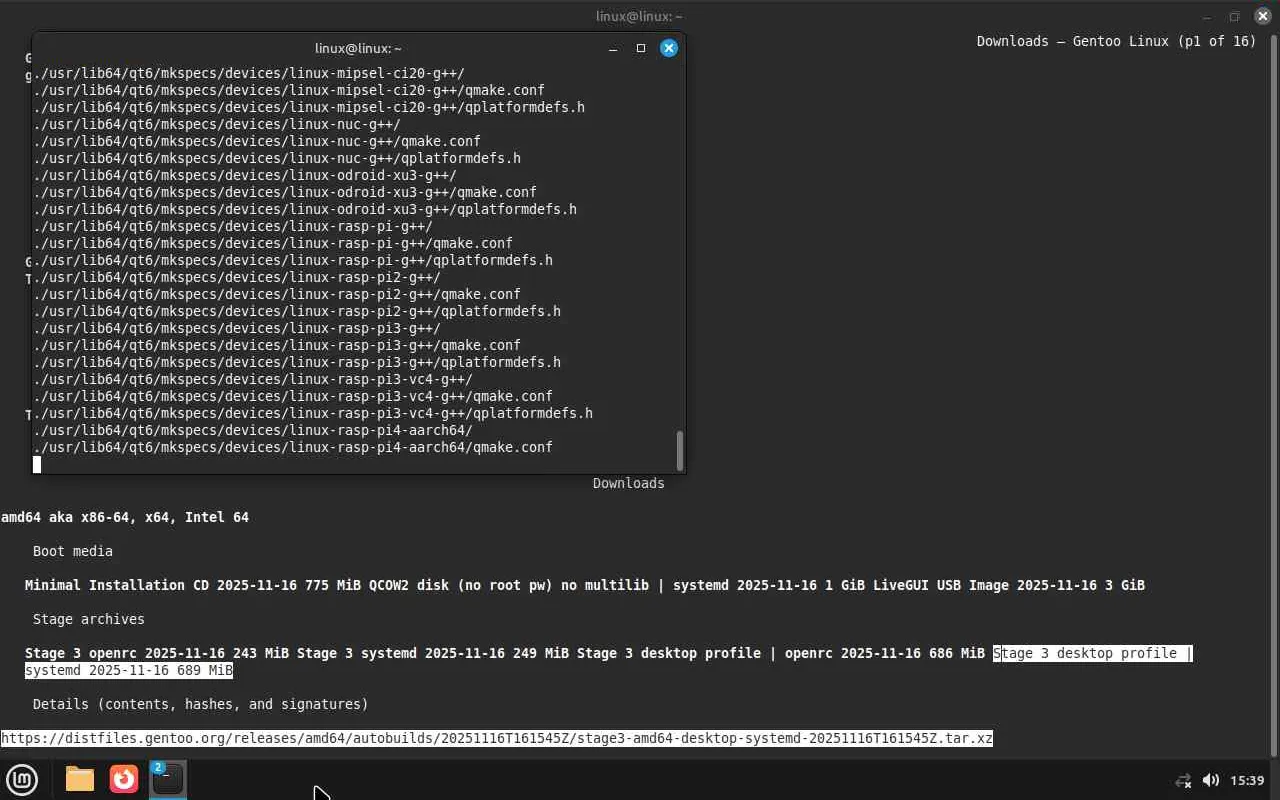Click the centered 'Downloads' heading below the terminal
Image resolution: width=1280 pixels, height=800 pixels.
(x=629, y=483)
